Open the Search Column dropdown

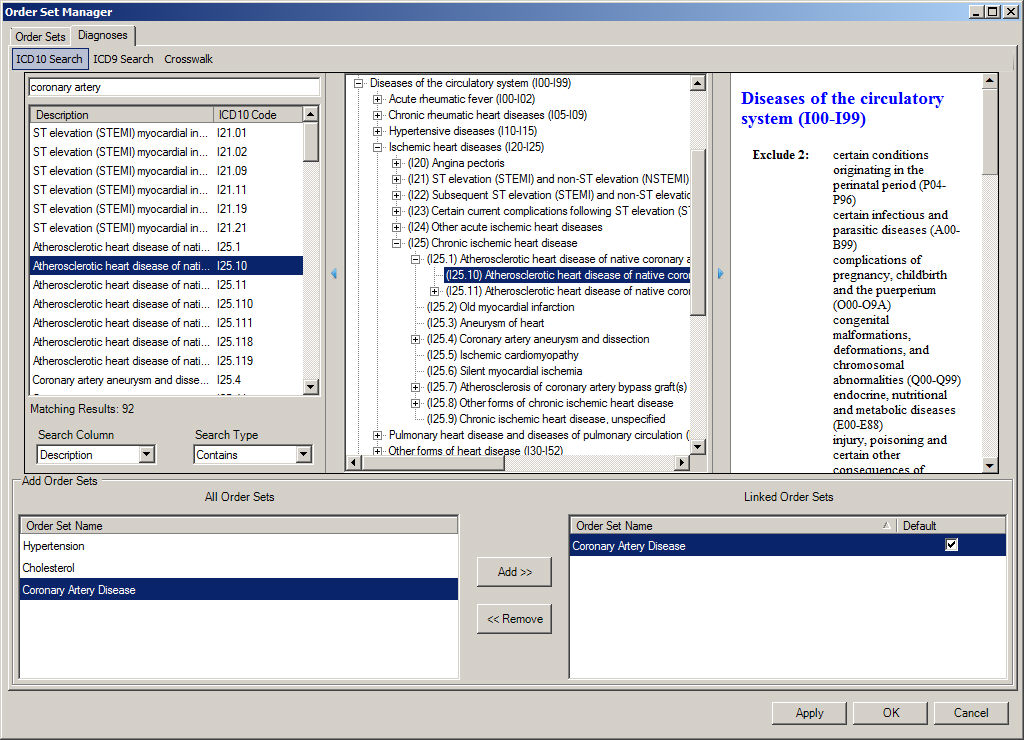point(147,455)
